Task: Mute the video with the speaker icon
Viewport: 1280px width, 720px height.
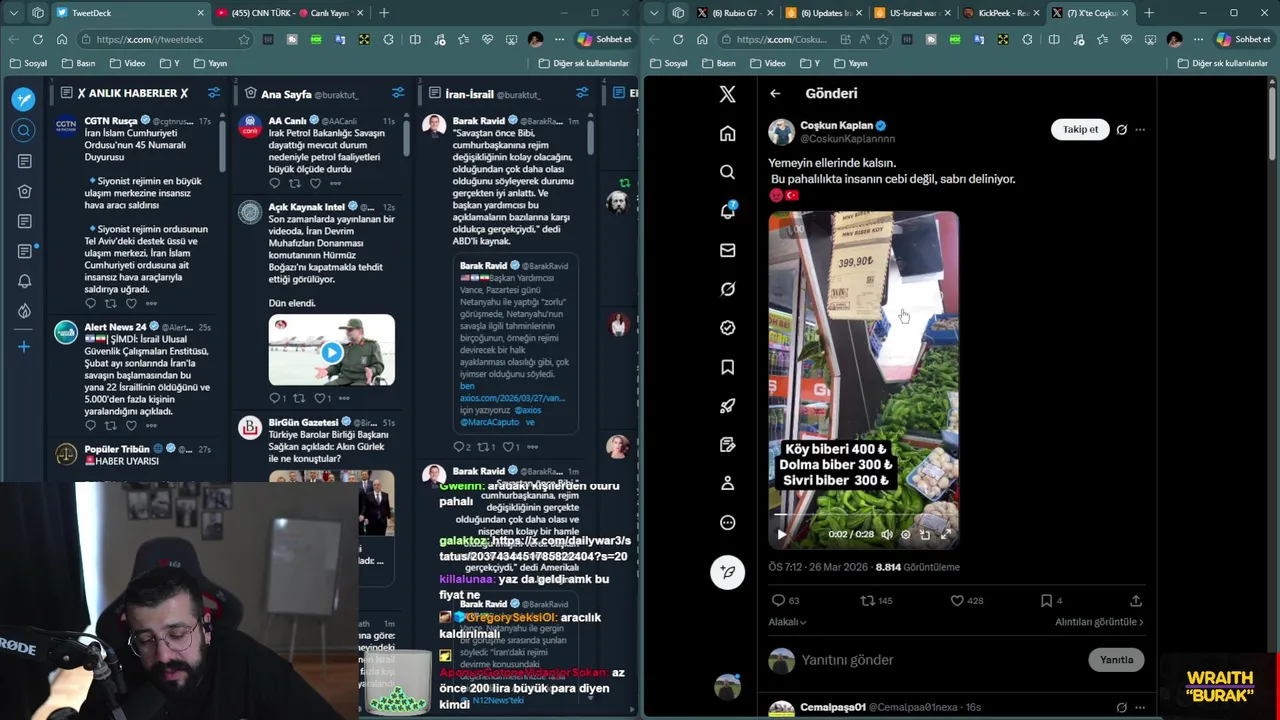Action: [886, 534]
